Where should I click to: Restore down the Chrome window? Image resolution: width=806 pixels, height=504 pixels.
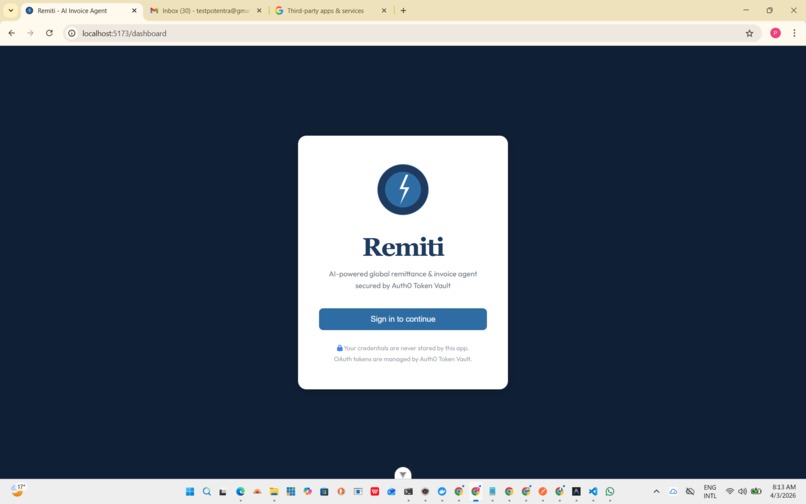coord(770,10)
